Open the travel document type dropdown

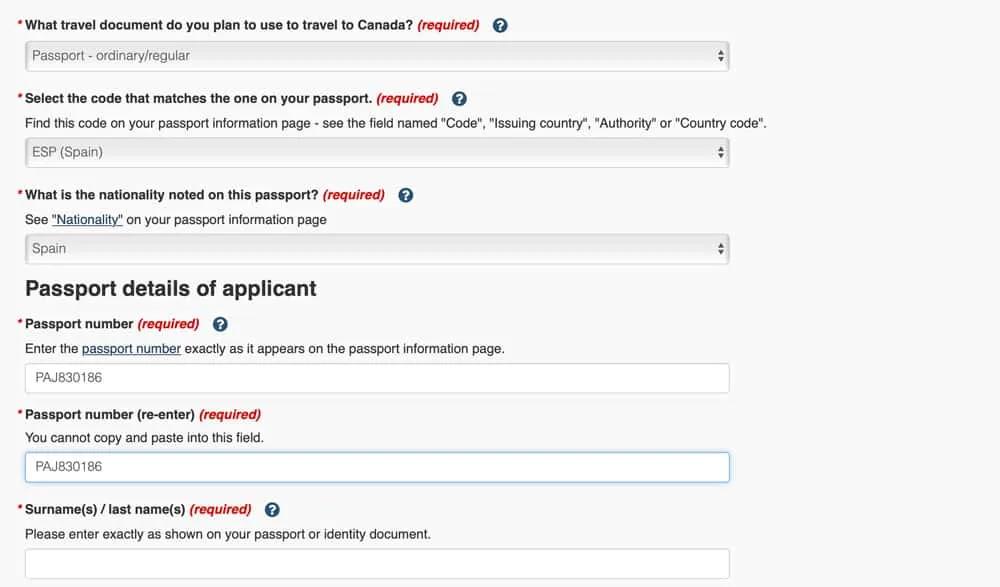[x=377, y=56]
